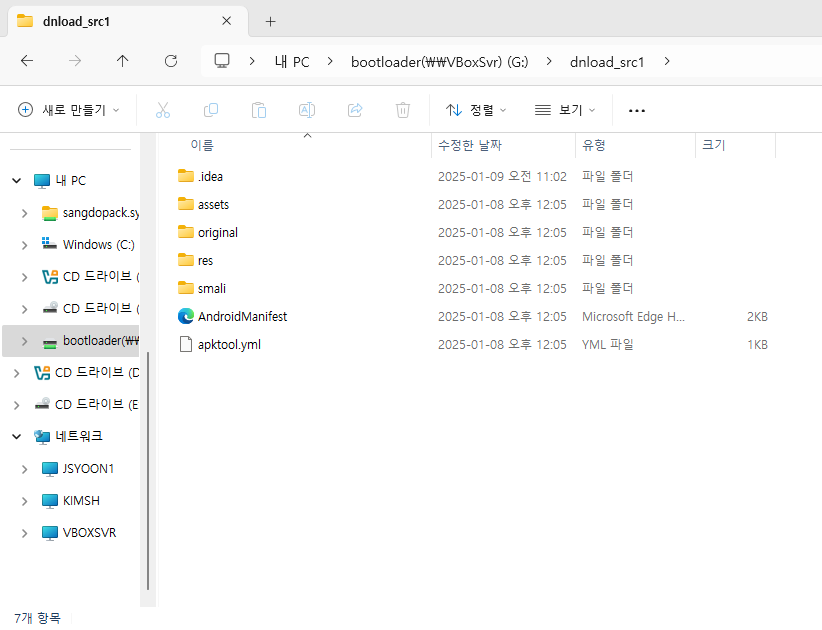Click the Share icon in toolbar
This screenshot has height=630, width=822.
click(x=355, y=110)
